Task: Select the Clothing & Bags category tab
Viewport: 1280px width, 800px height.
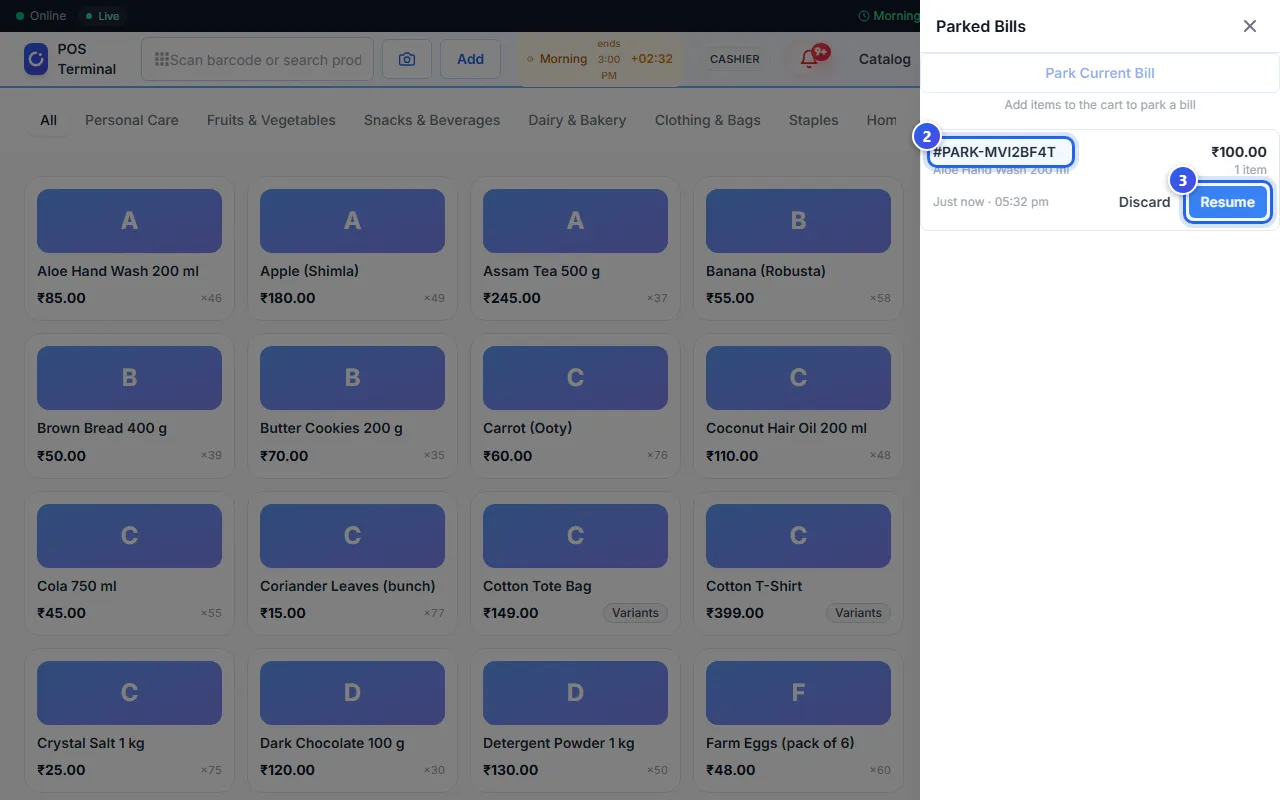Action: (708, 120)
